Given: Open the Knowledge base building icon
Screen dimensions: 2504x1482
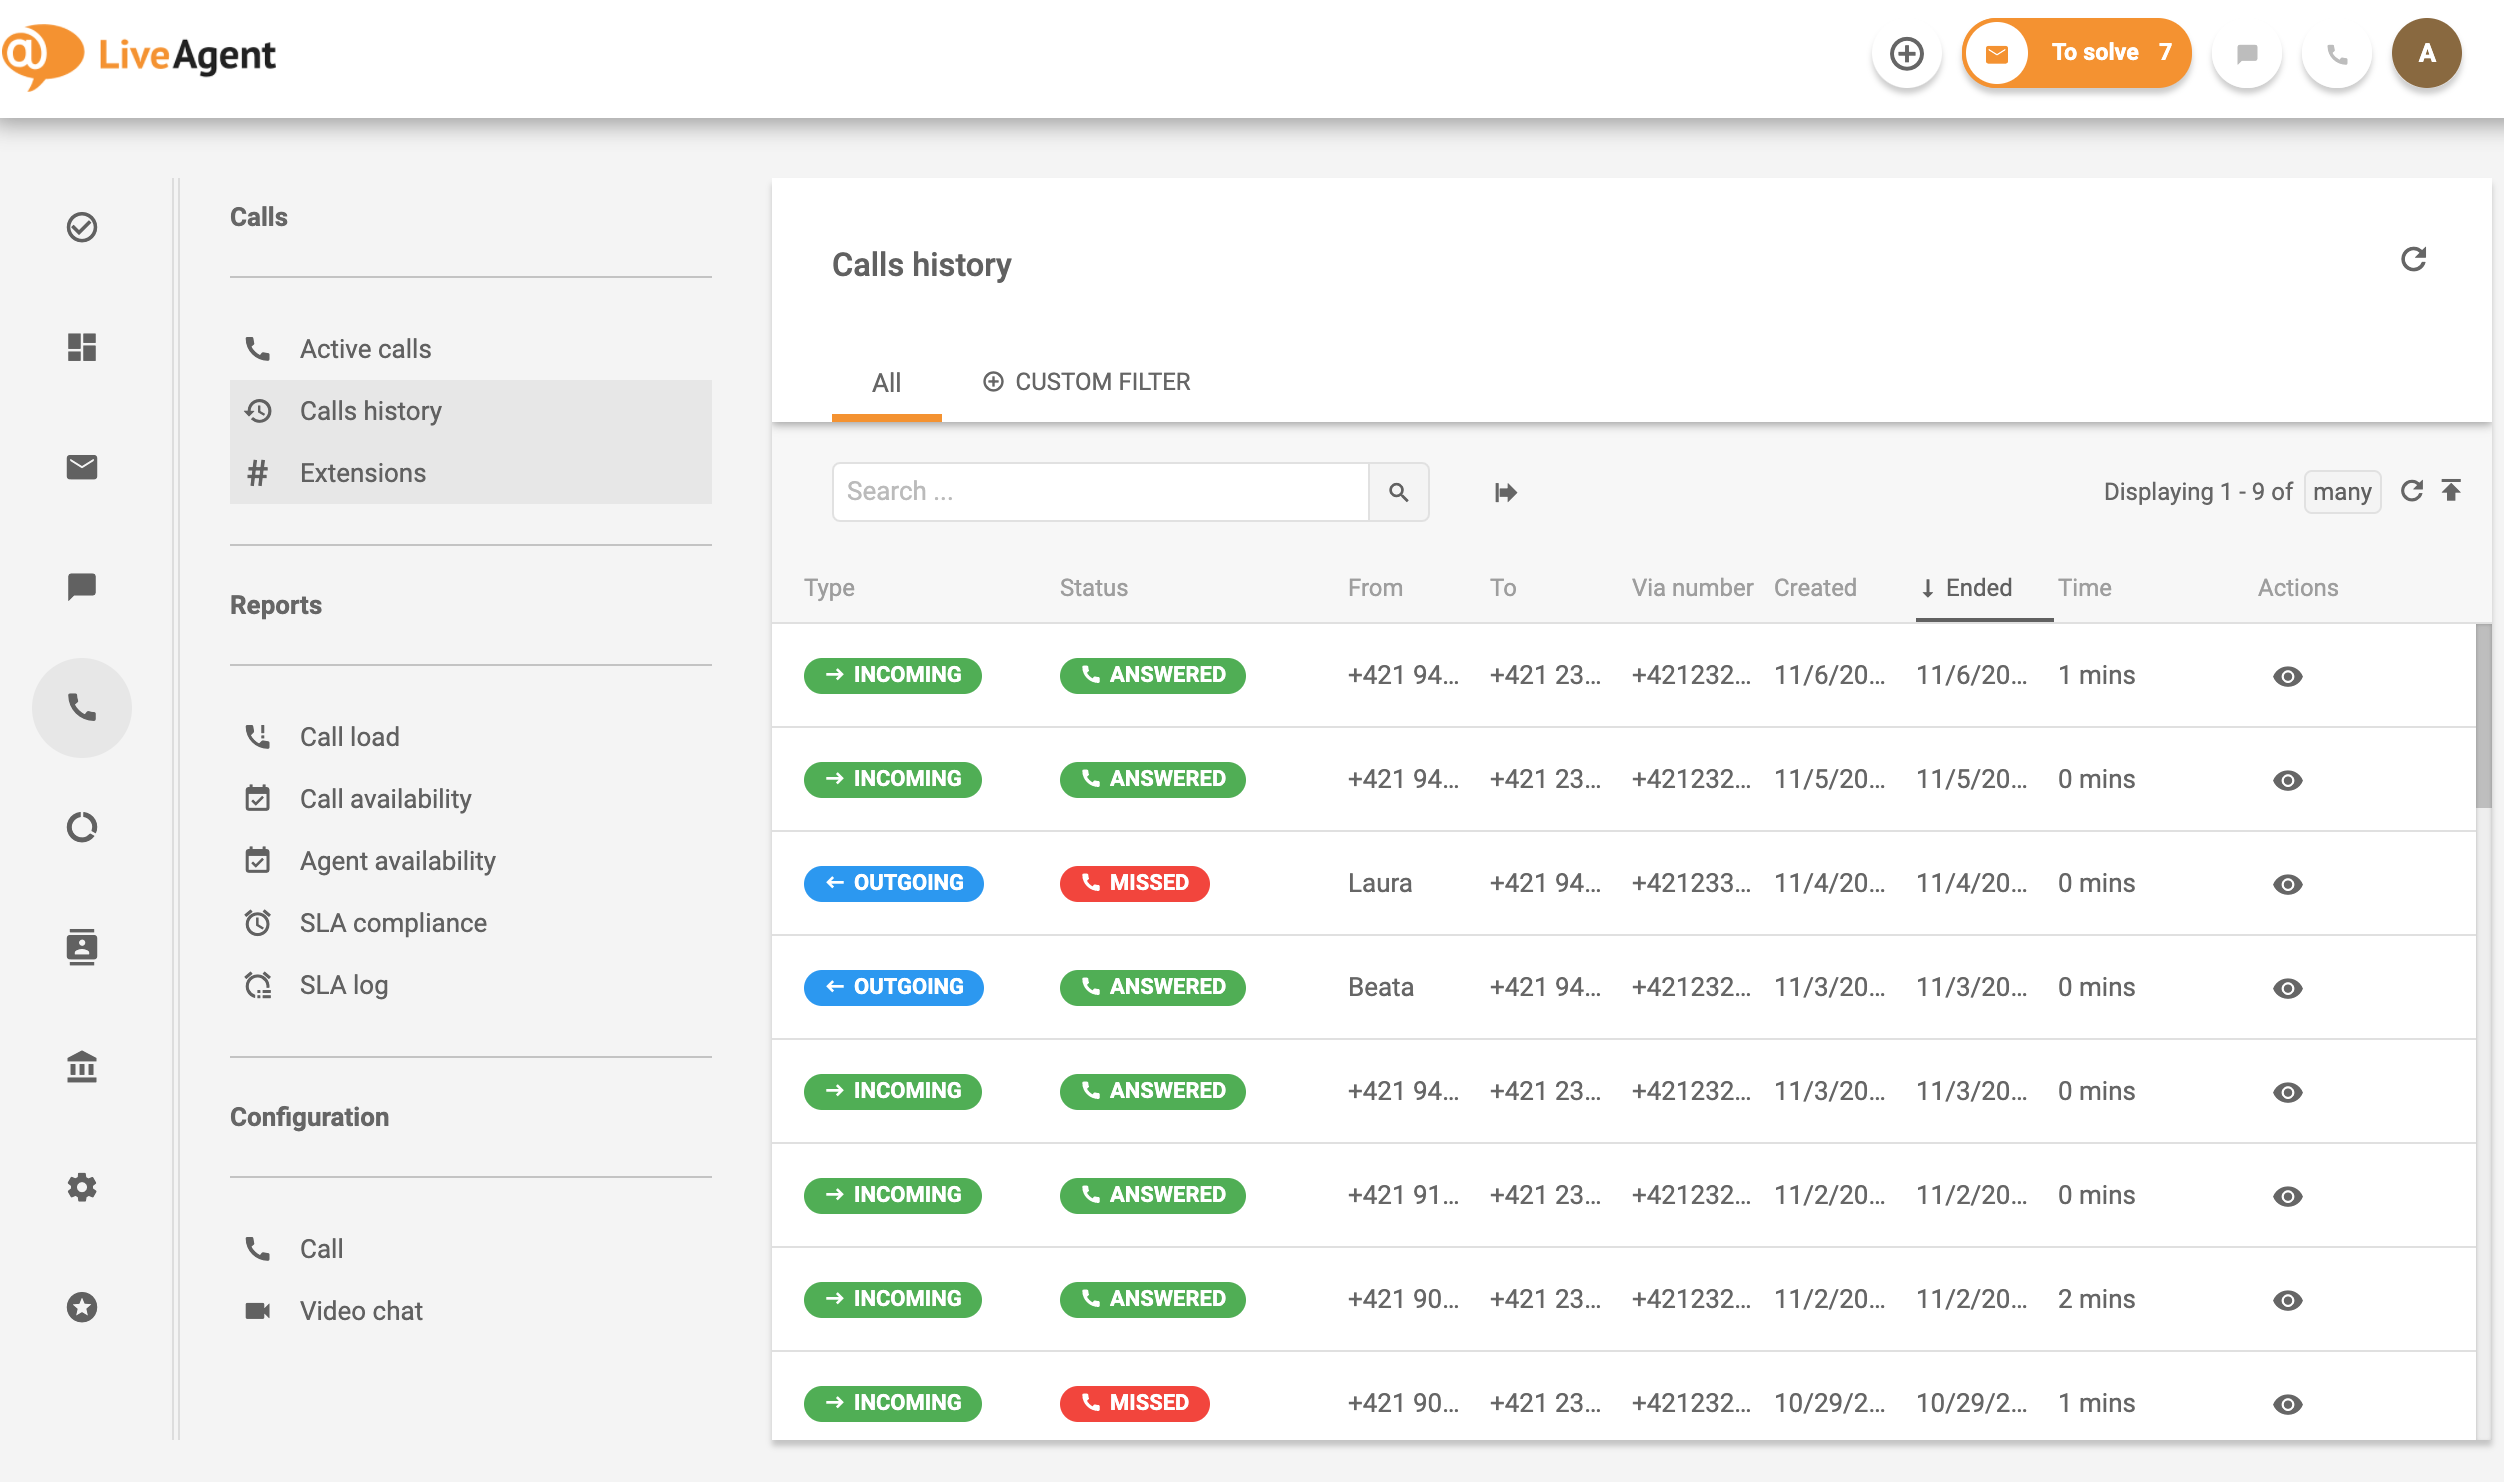Looking at the screenshot, I should 82,1067.
